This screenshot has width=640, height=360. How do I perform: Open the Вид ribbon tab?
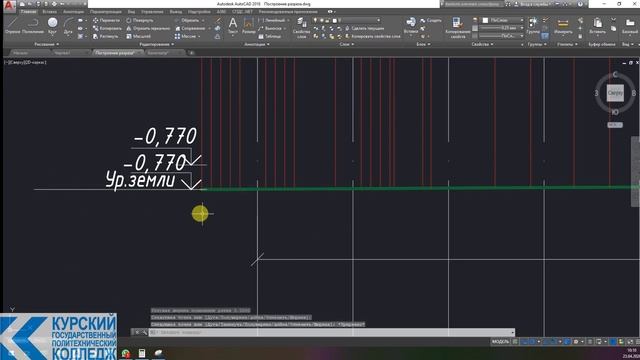(131, 12)
